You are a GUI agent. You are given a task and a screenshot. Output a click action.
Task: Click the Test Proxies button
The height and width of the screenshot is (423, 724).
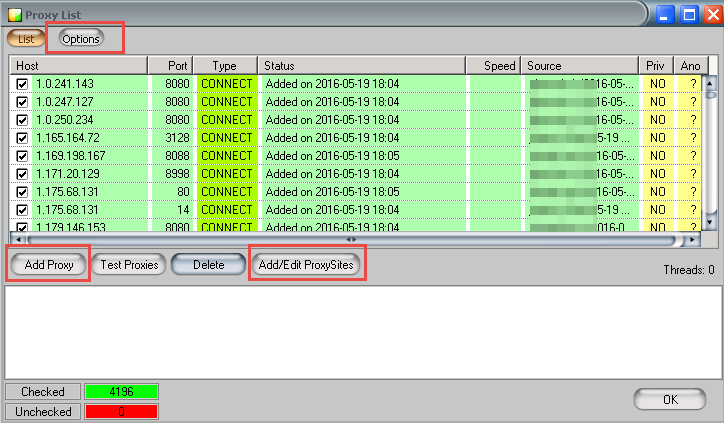point(128,265)
